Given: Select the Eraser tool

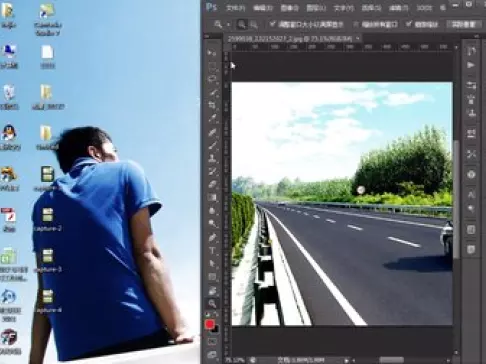Looking at the screenshot, I should (212, 185).
